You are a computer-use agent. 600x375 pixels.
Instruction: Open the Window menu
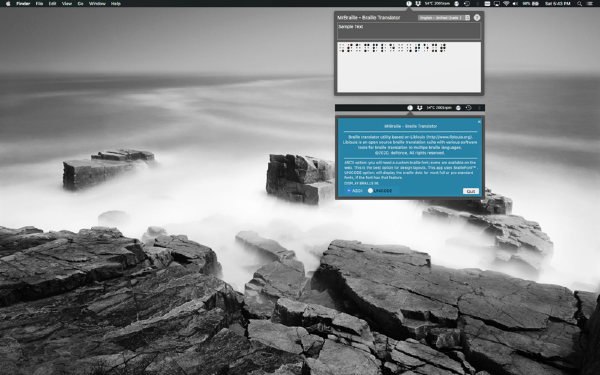pyautogui.click(x=97, y=3)
